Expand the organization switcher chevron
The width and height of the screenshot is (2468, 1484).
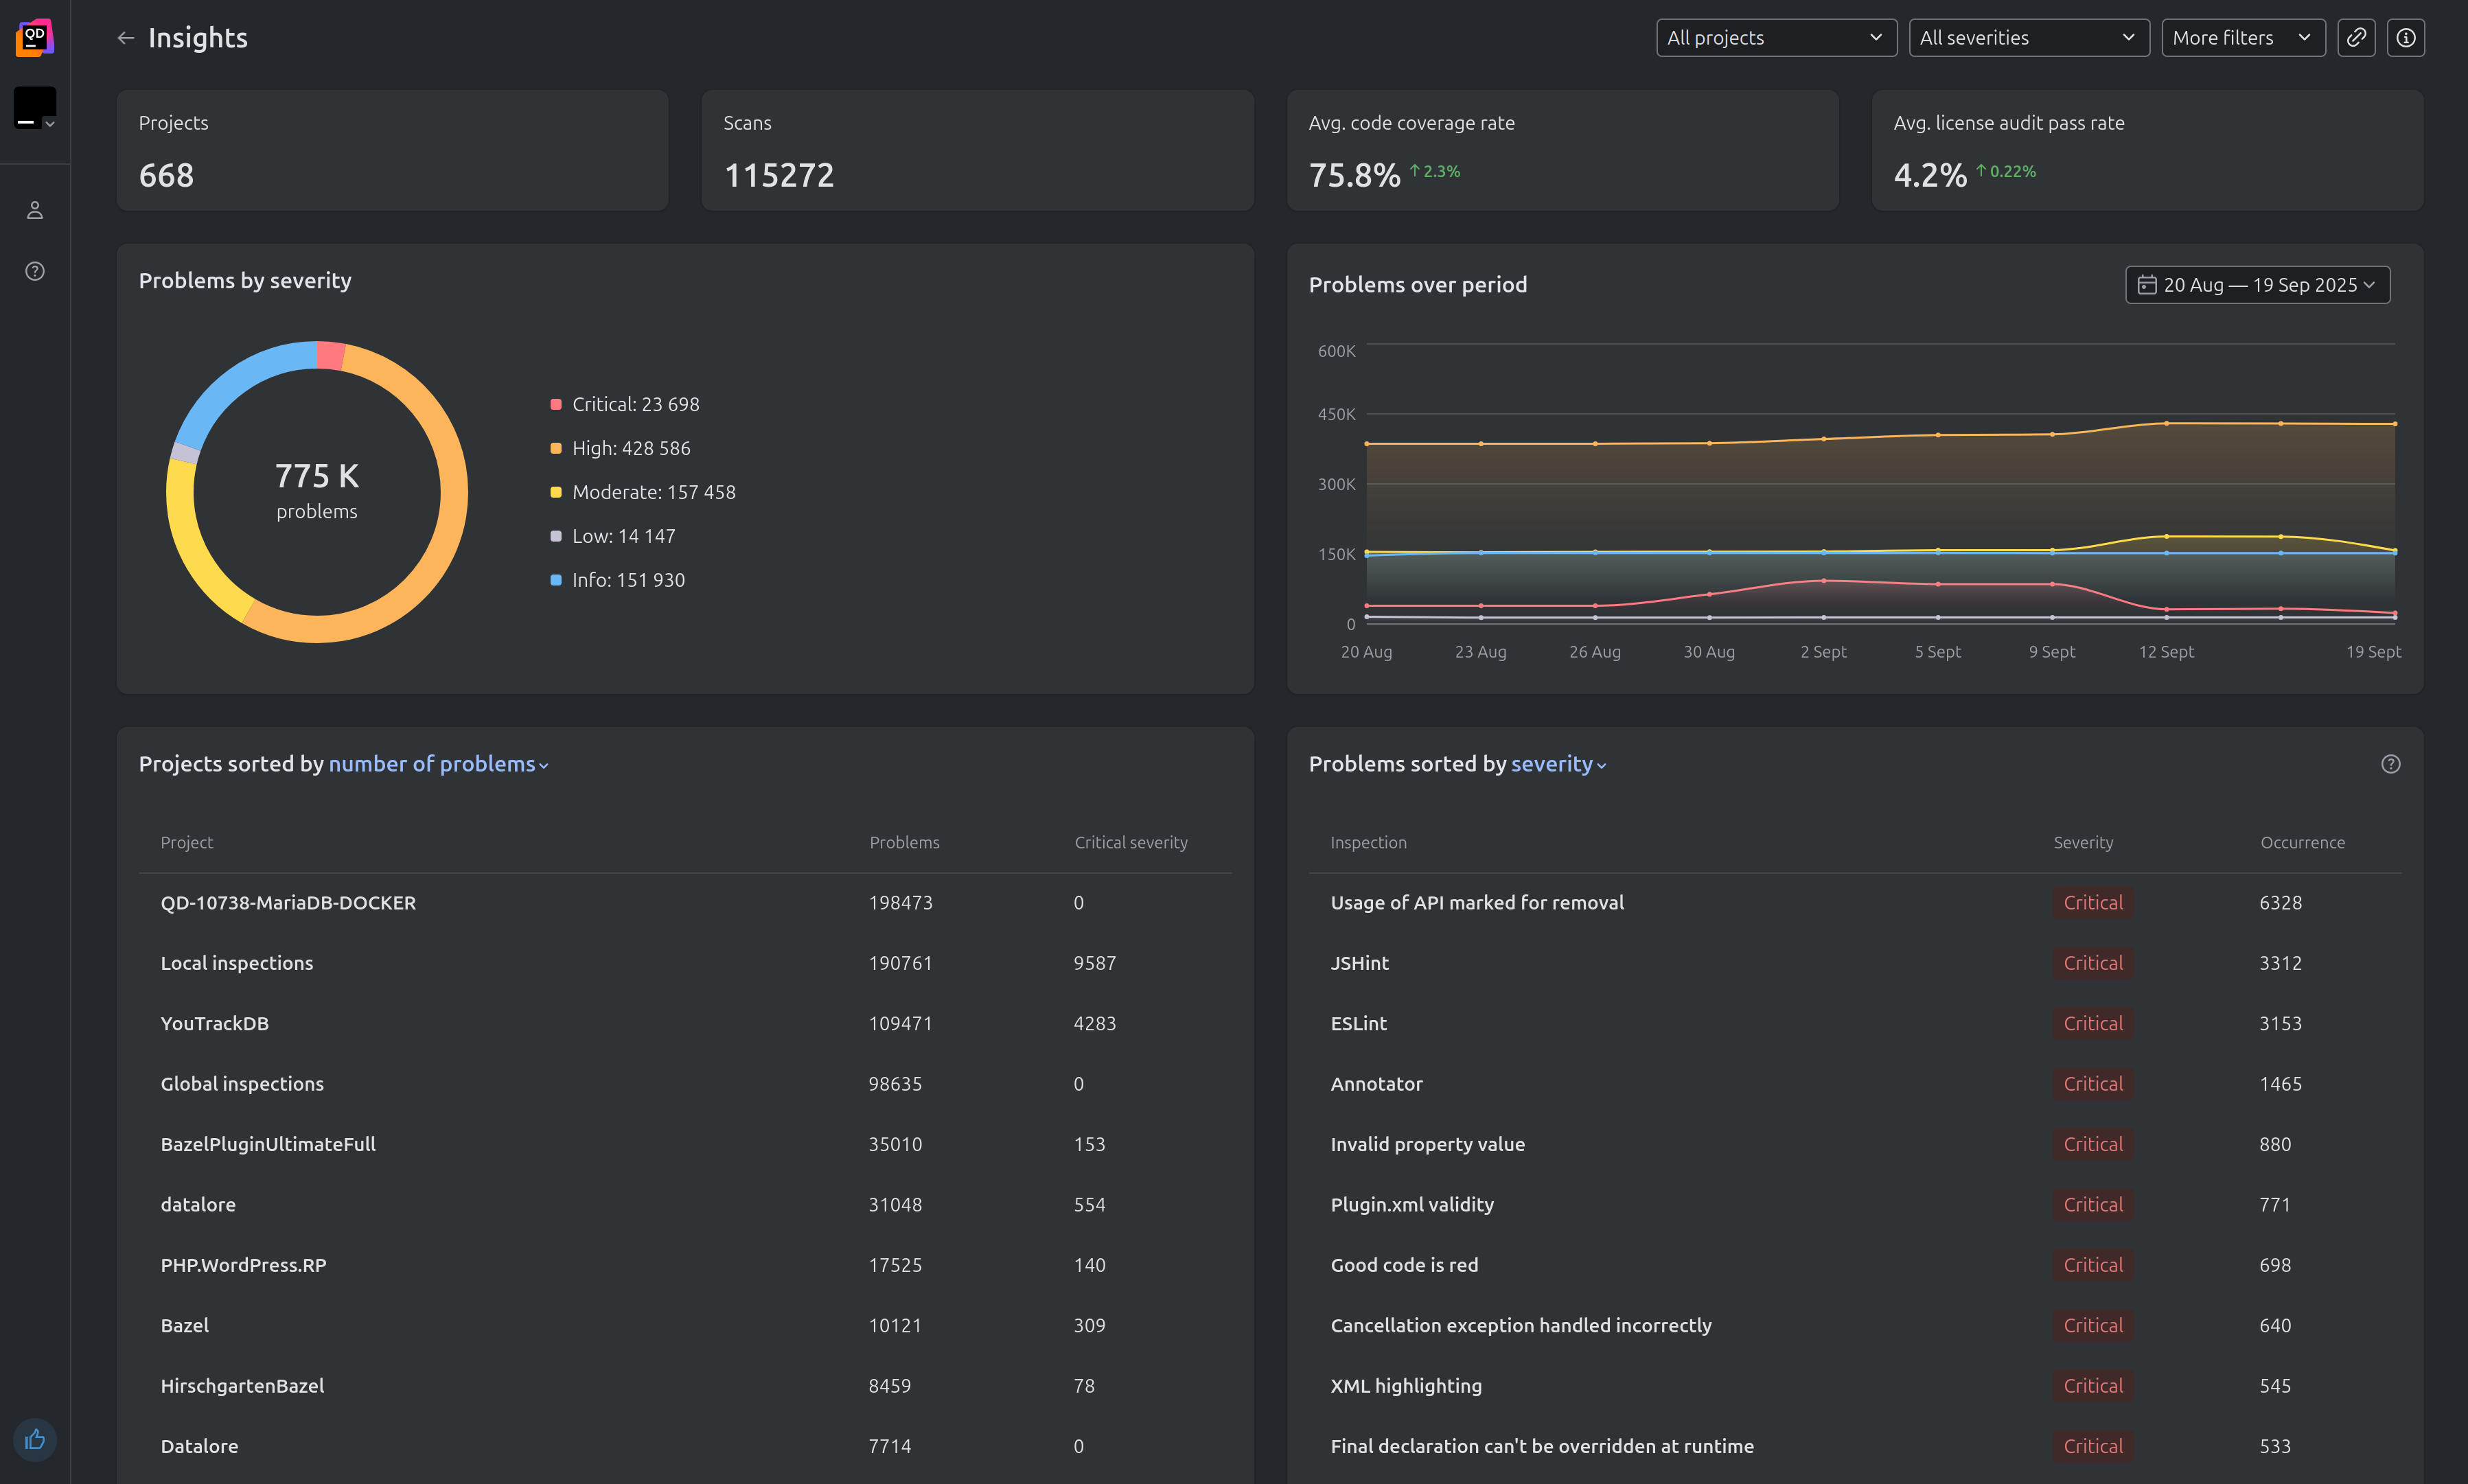pyautogui.click(x=50, y=124)
